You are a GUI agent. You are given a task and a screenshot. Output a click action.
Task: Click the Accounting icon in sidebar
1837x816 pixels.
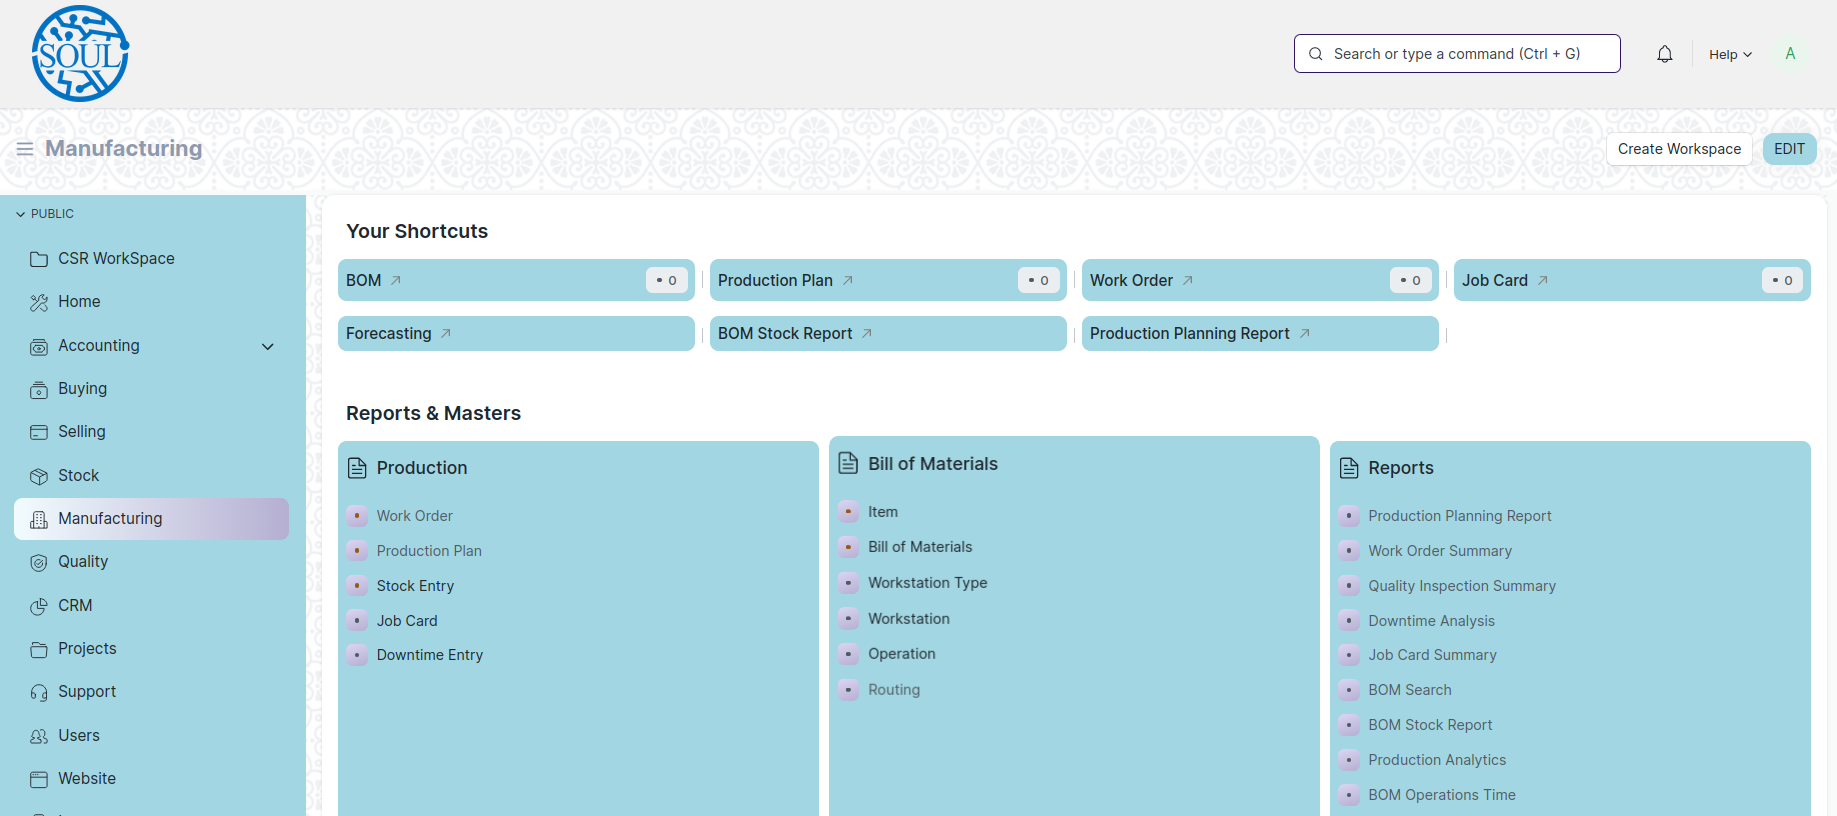[x=39, y=346]
